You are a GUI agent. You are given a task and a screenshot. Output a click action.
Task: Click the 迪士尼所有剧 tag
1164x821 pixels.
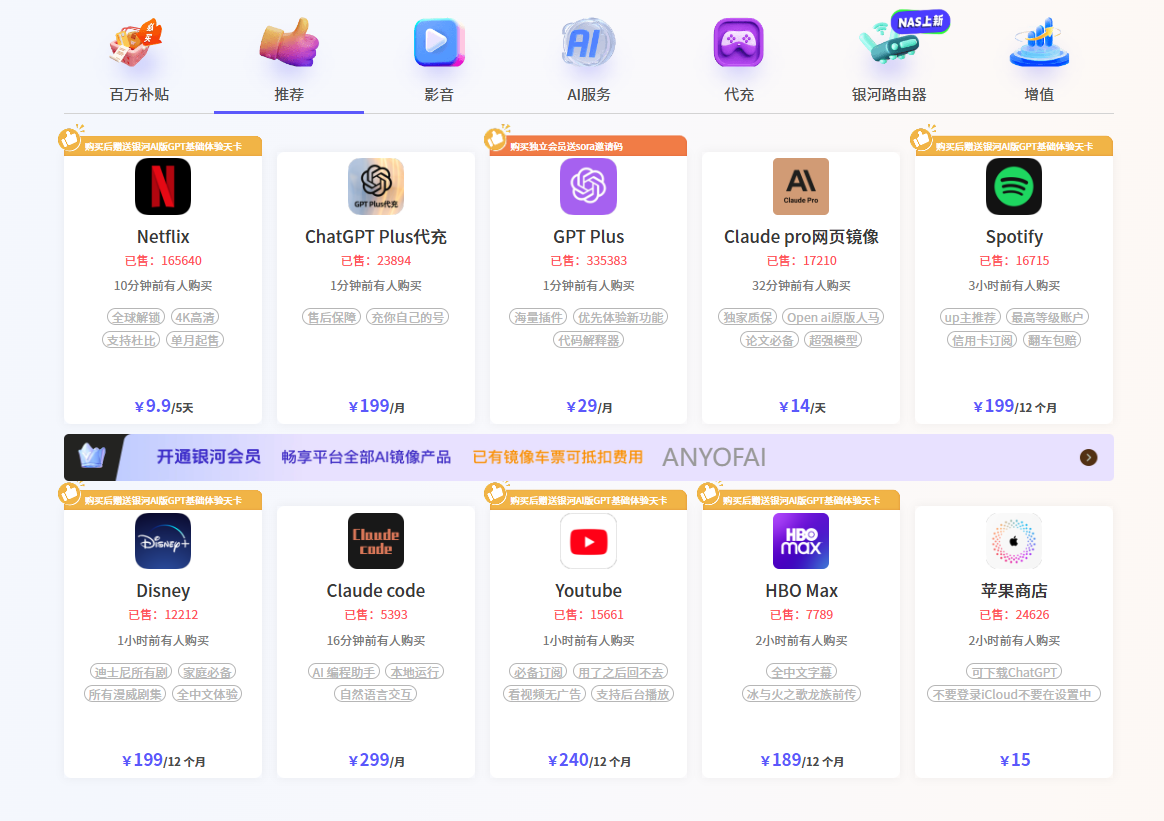pyautogui.click(x=131, y=672)
